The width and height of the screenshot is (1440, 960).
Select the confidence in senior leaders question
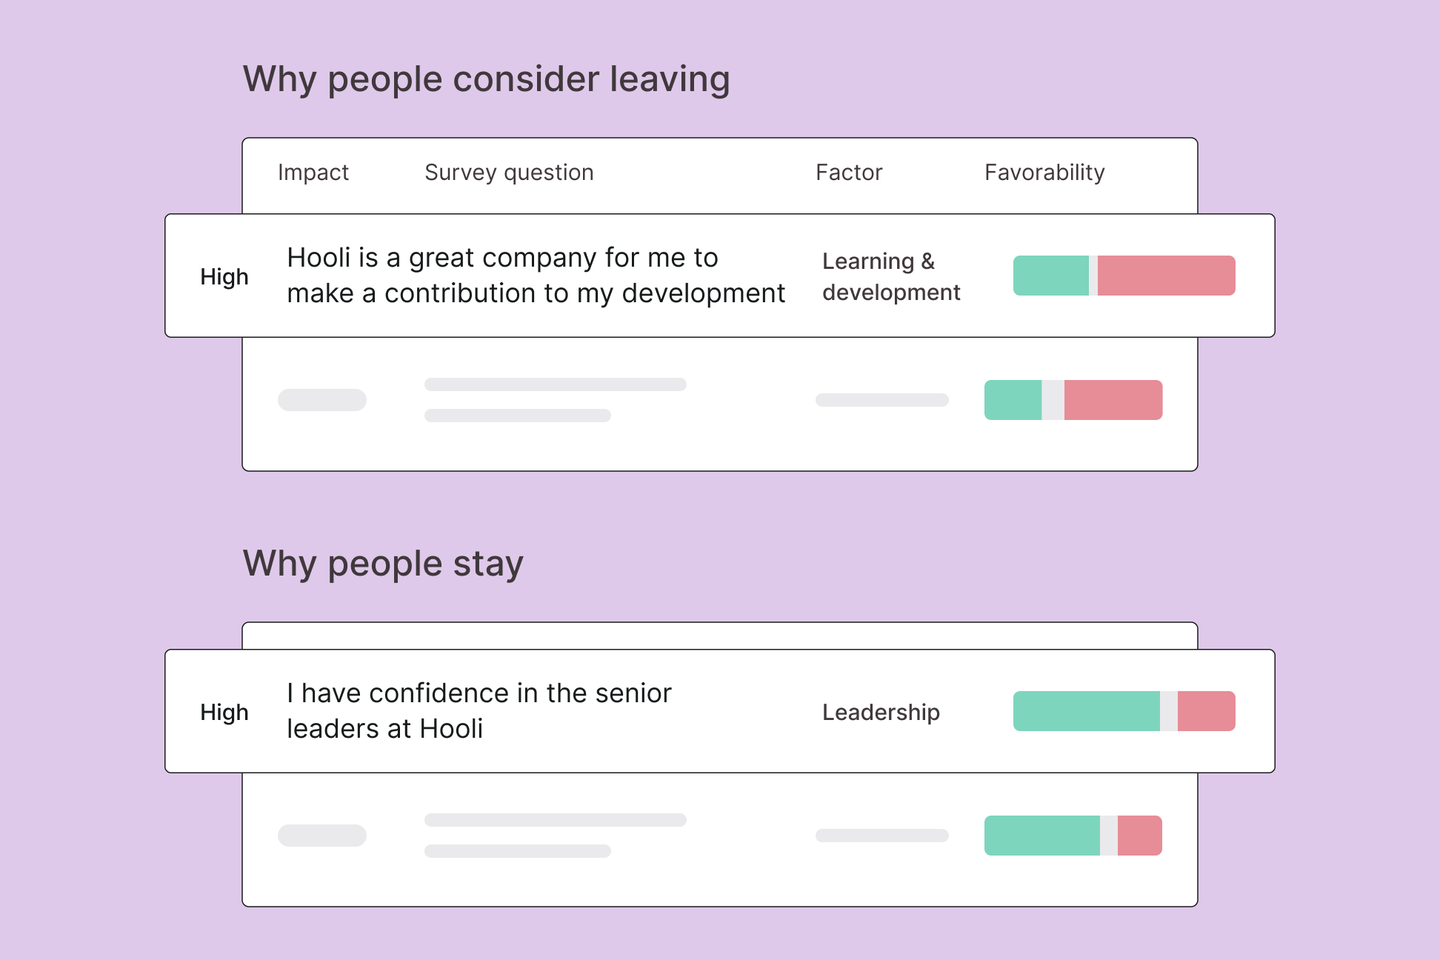coord(479,711)
